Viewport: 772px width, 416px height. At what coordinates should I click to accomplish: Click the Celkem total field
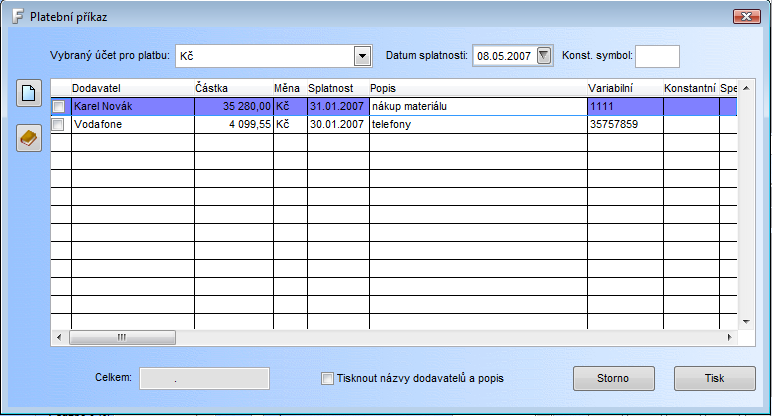pyautogui.click(x=204, y=378)
